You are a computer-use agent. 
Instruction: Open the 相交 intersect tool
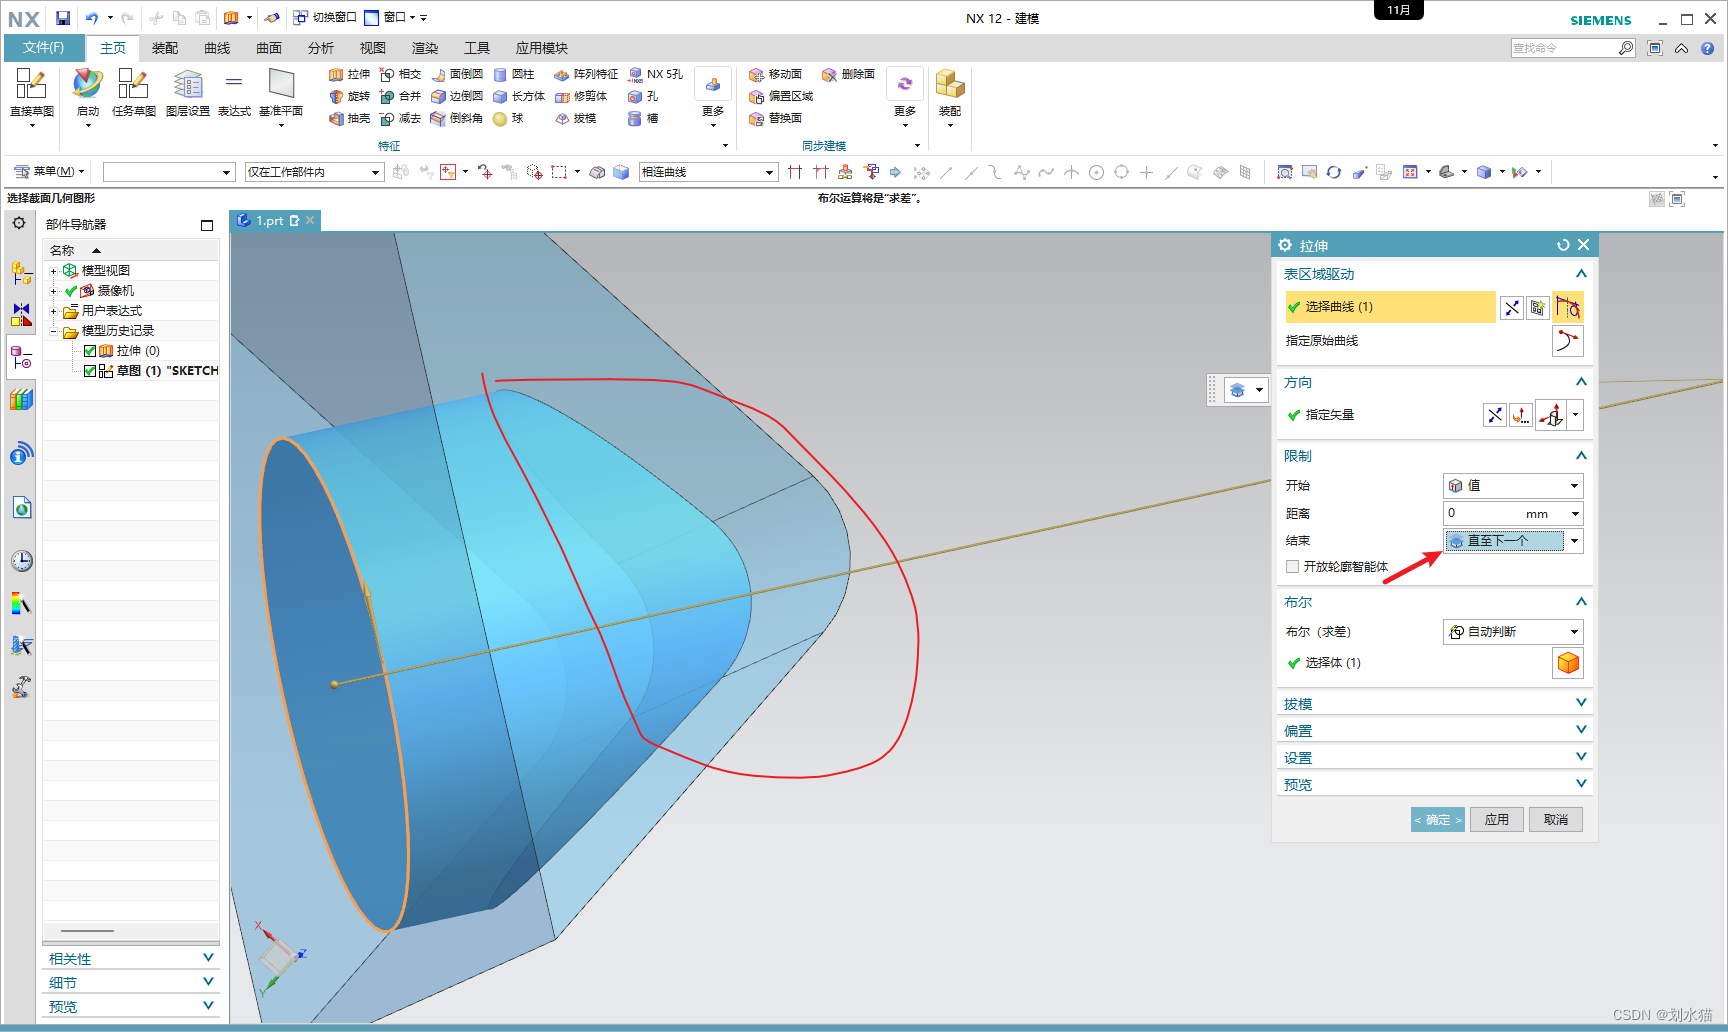point(400,74)
